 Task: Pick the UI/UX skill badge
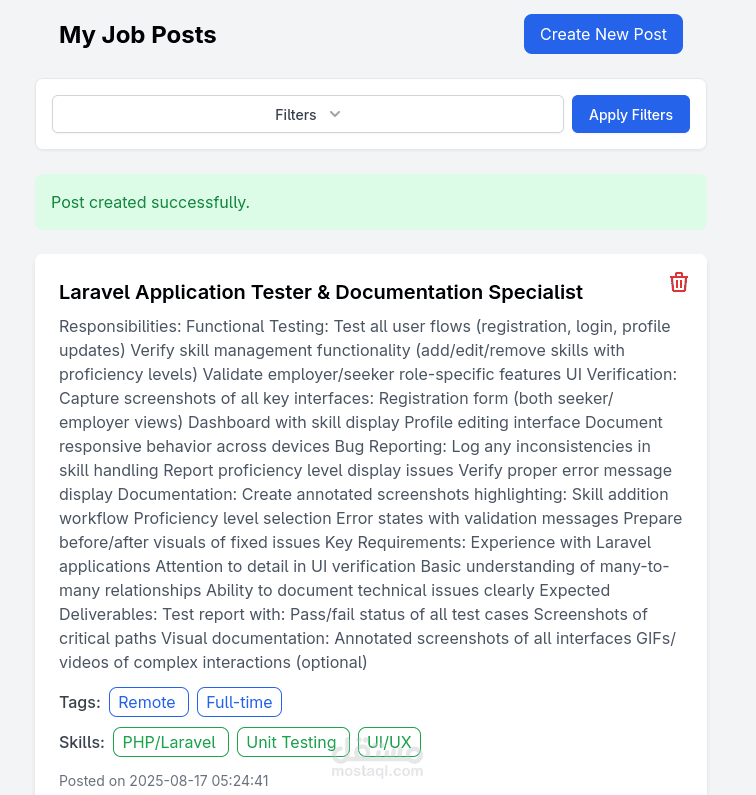point(389,742)
